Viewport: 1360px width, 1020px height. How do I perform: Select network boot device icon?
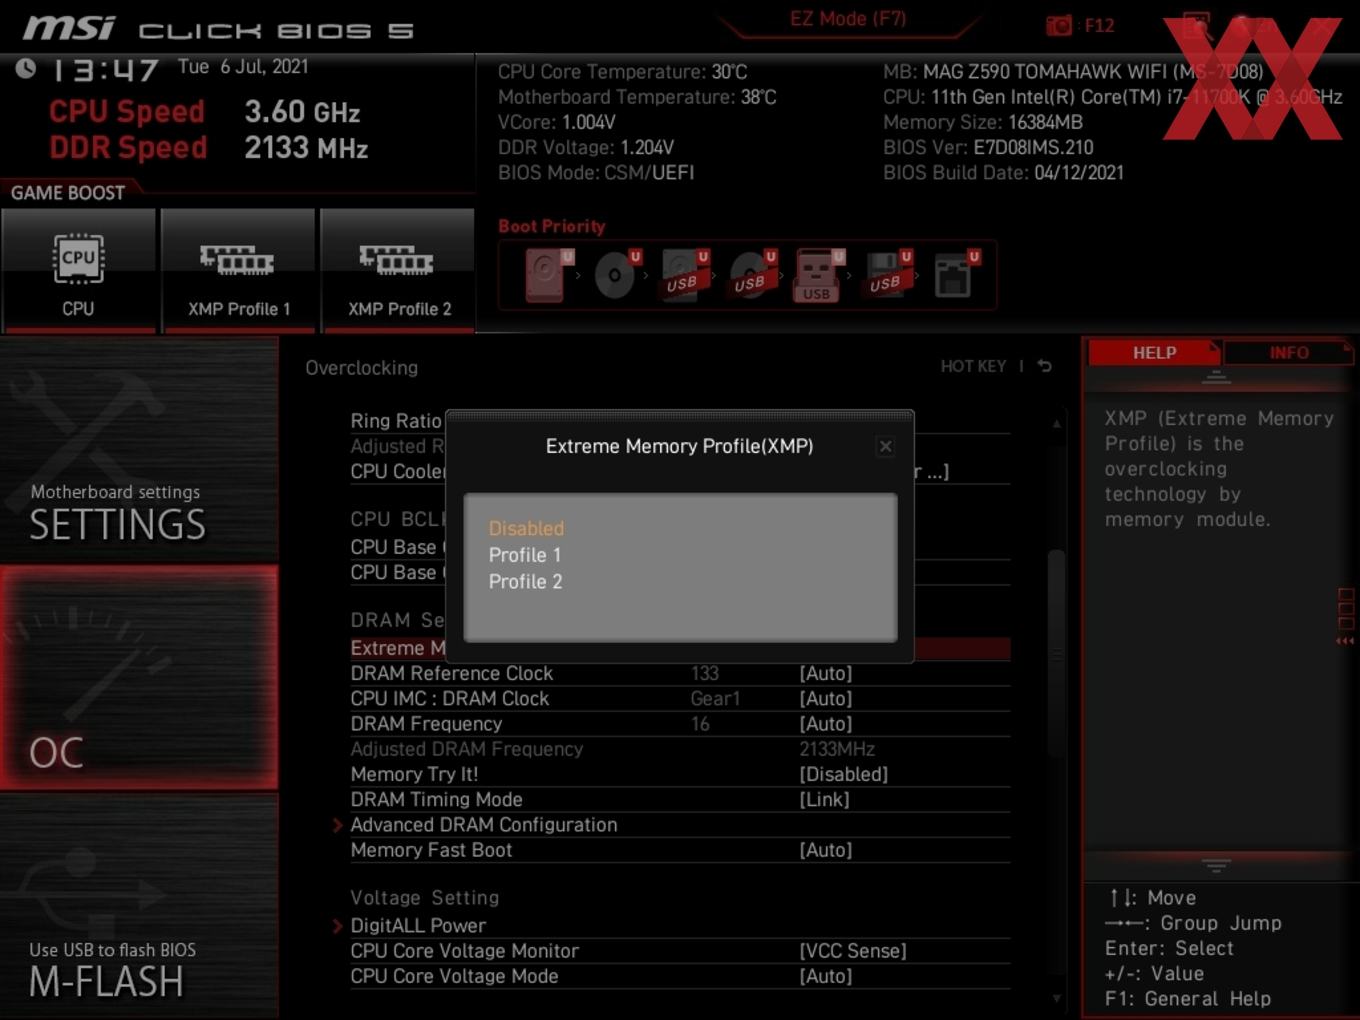[954, 275]
